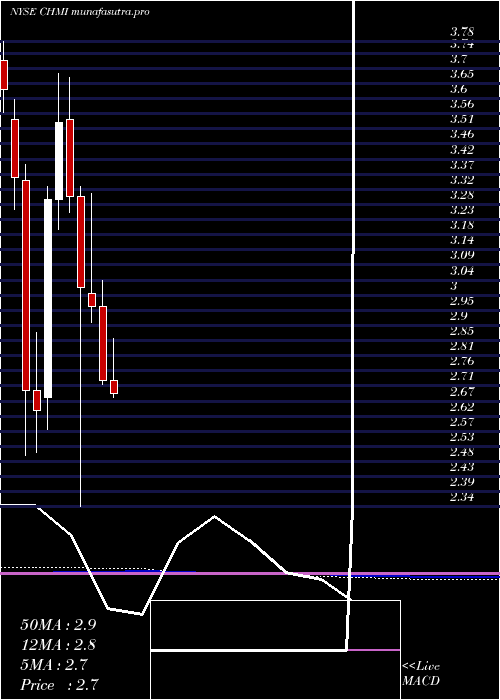Click the <<Live MACD label
This screenshot has width=500, height=700.
coord(421,674)
